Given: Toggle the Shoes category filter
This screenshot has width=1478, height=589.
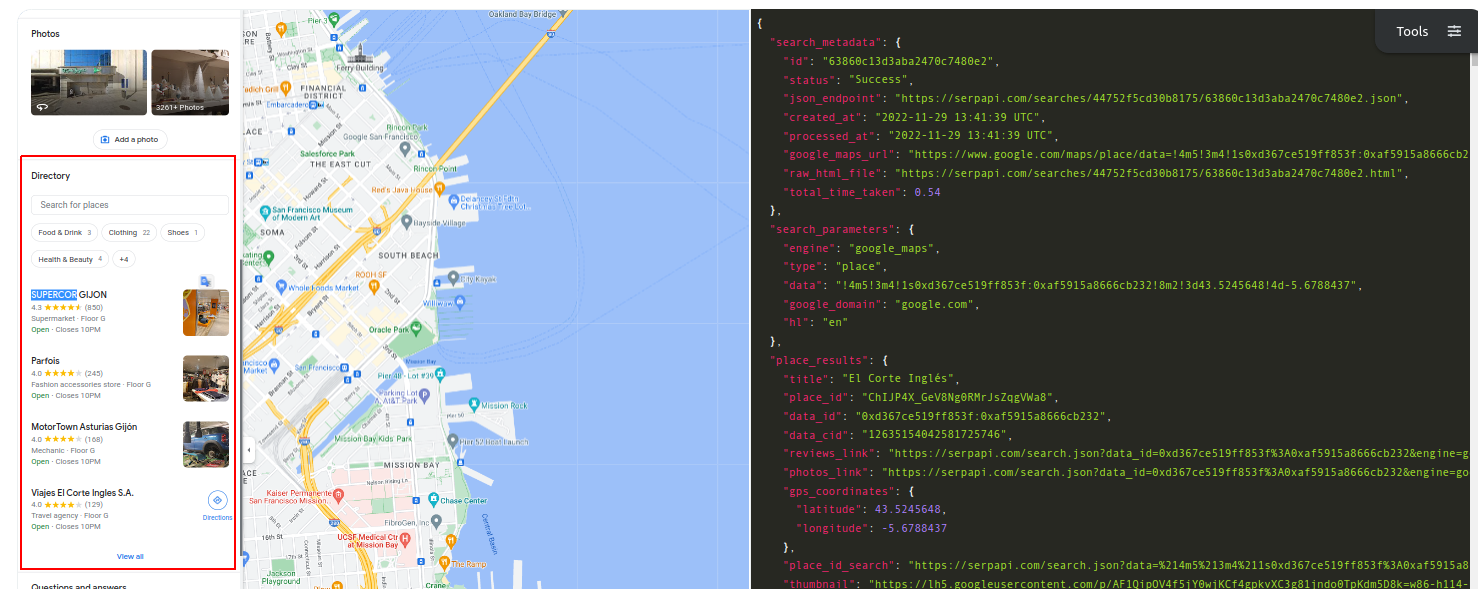Looking at the screenshot, I should (182, 232).
